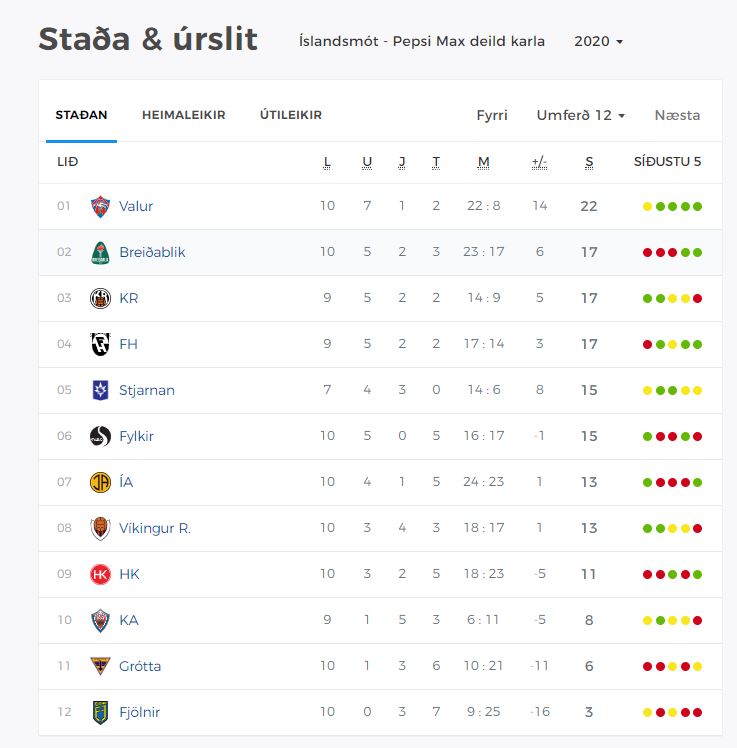This screenshot has height=748, width=737.
Task: Open the Grótta team page link
Action: 139,666
